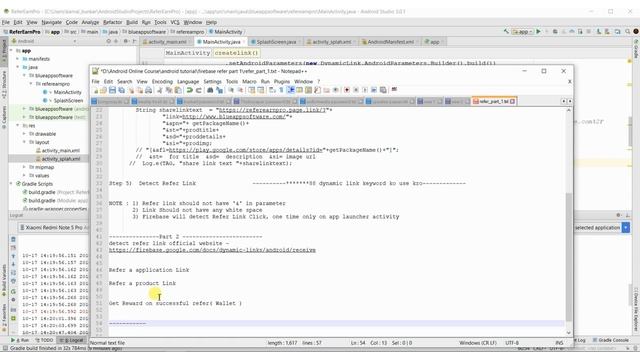Viewport: 640px width, 360px height.
Task: Open the app run configuration dropdown
Action: tap(522, 31)
